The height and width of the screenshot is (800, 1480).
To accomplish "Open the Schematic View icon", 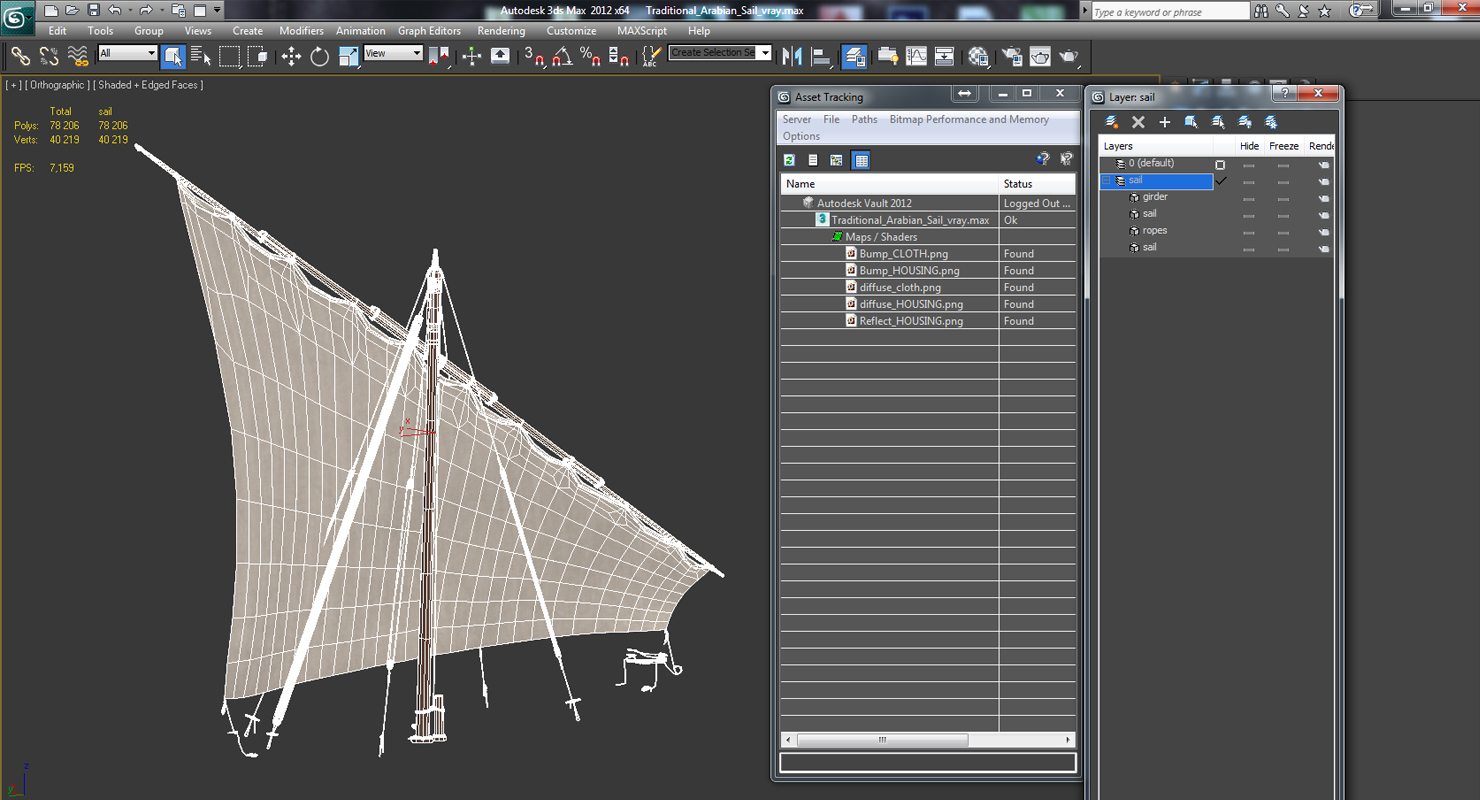I will pos(944,56).
